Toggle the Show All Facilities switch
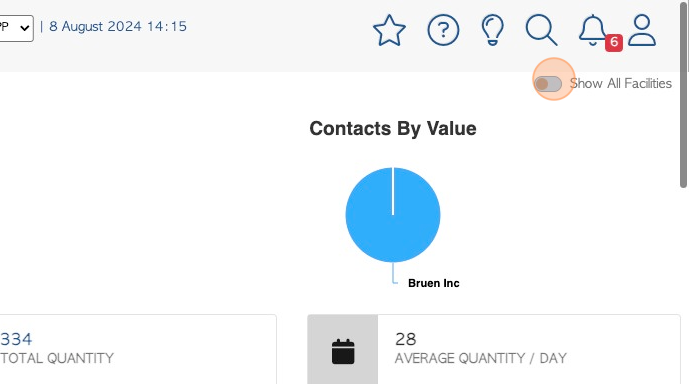The height and width of the screenshot is (384, 689). point(548,84)
